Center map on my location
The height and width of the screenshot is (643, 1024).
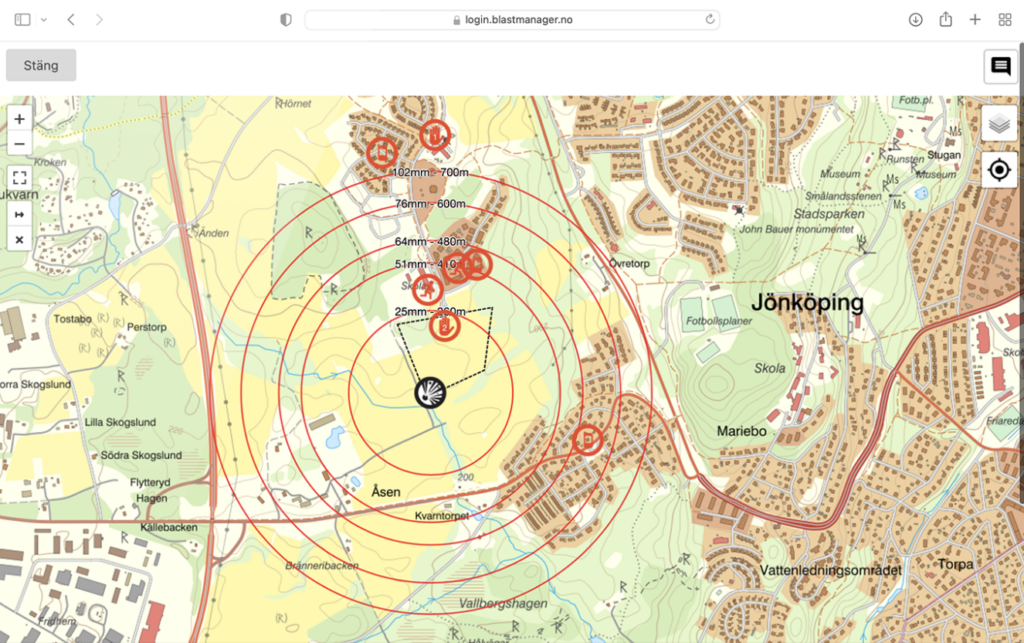click(x=998, y=170)
